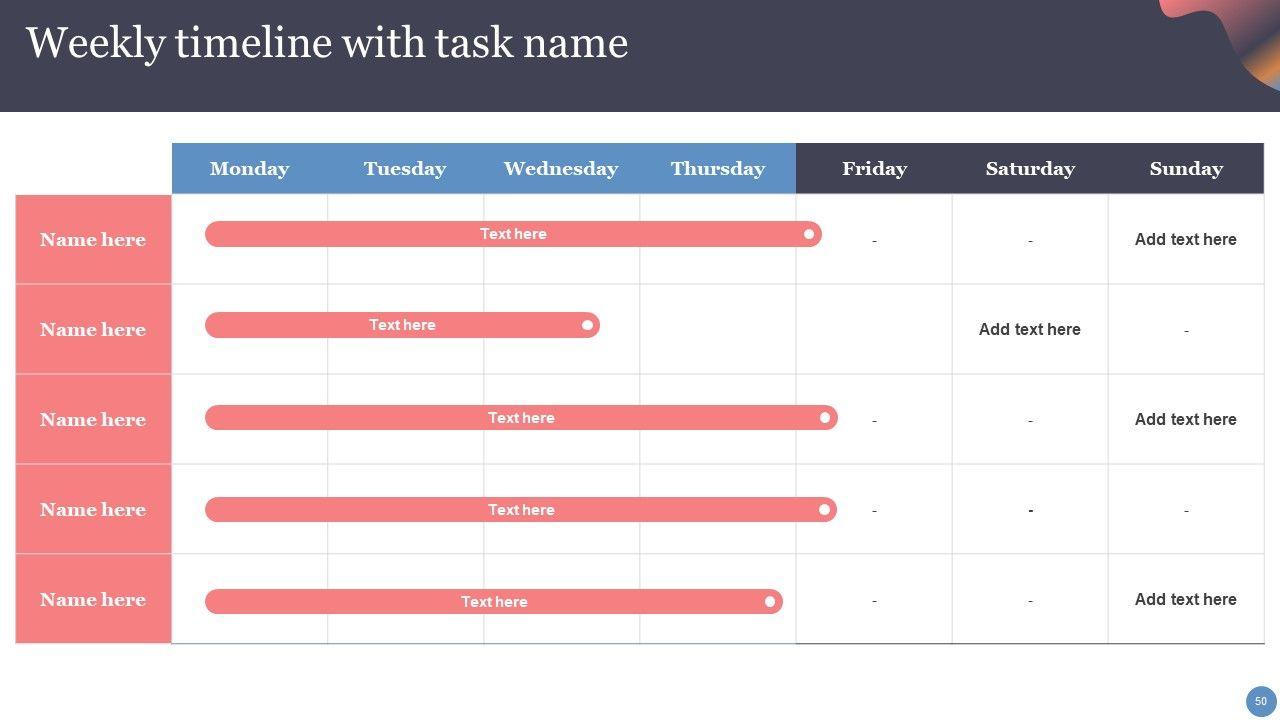Click the Friday column header
The image size is (1280, 720).
click(874, 169)
